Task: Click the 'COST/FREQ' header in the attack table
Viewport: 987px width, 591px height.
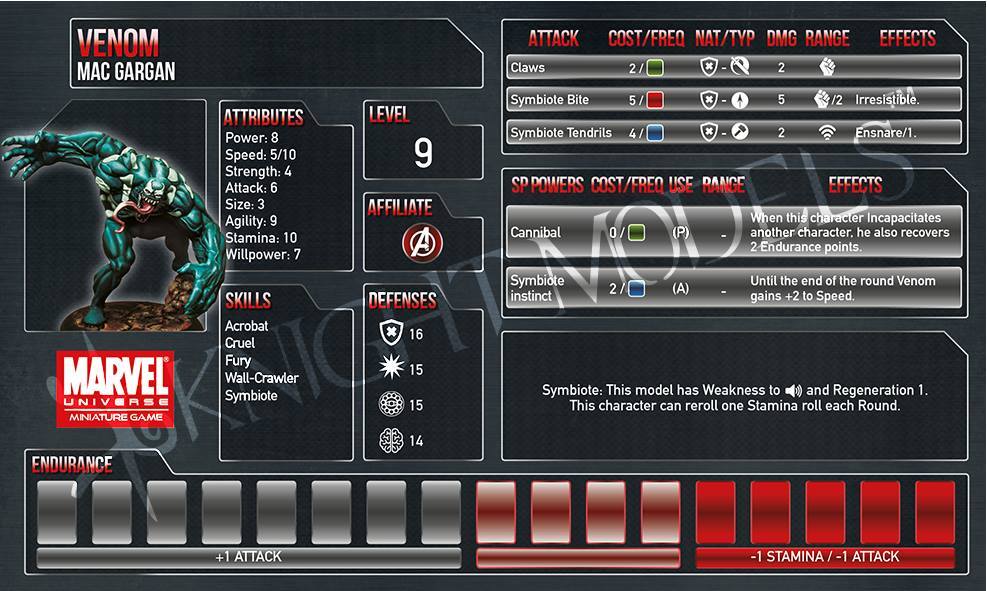Action: tap(646, 39)
